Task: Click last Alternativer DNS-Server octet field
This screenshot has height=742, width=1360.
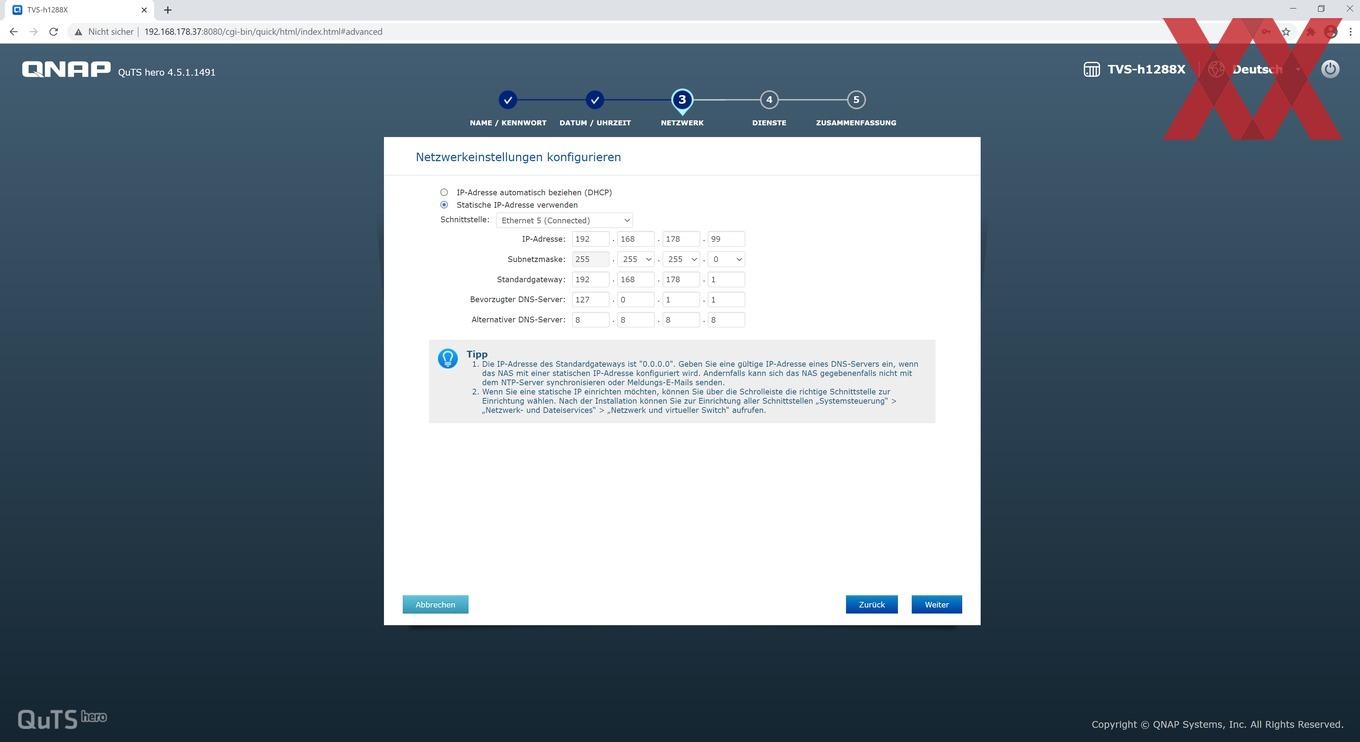Action: (x=726, y=320)
